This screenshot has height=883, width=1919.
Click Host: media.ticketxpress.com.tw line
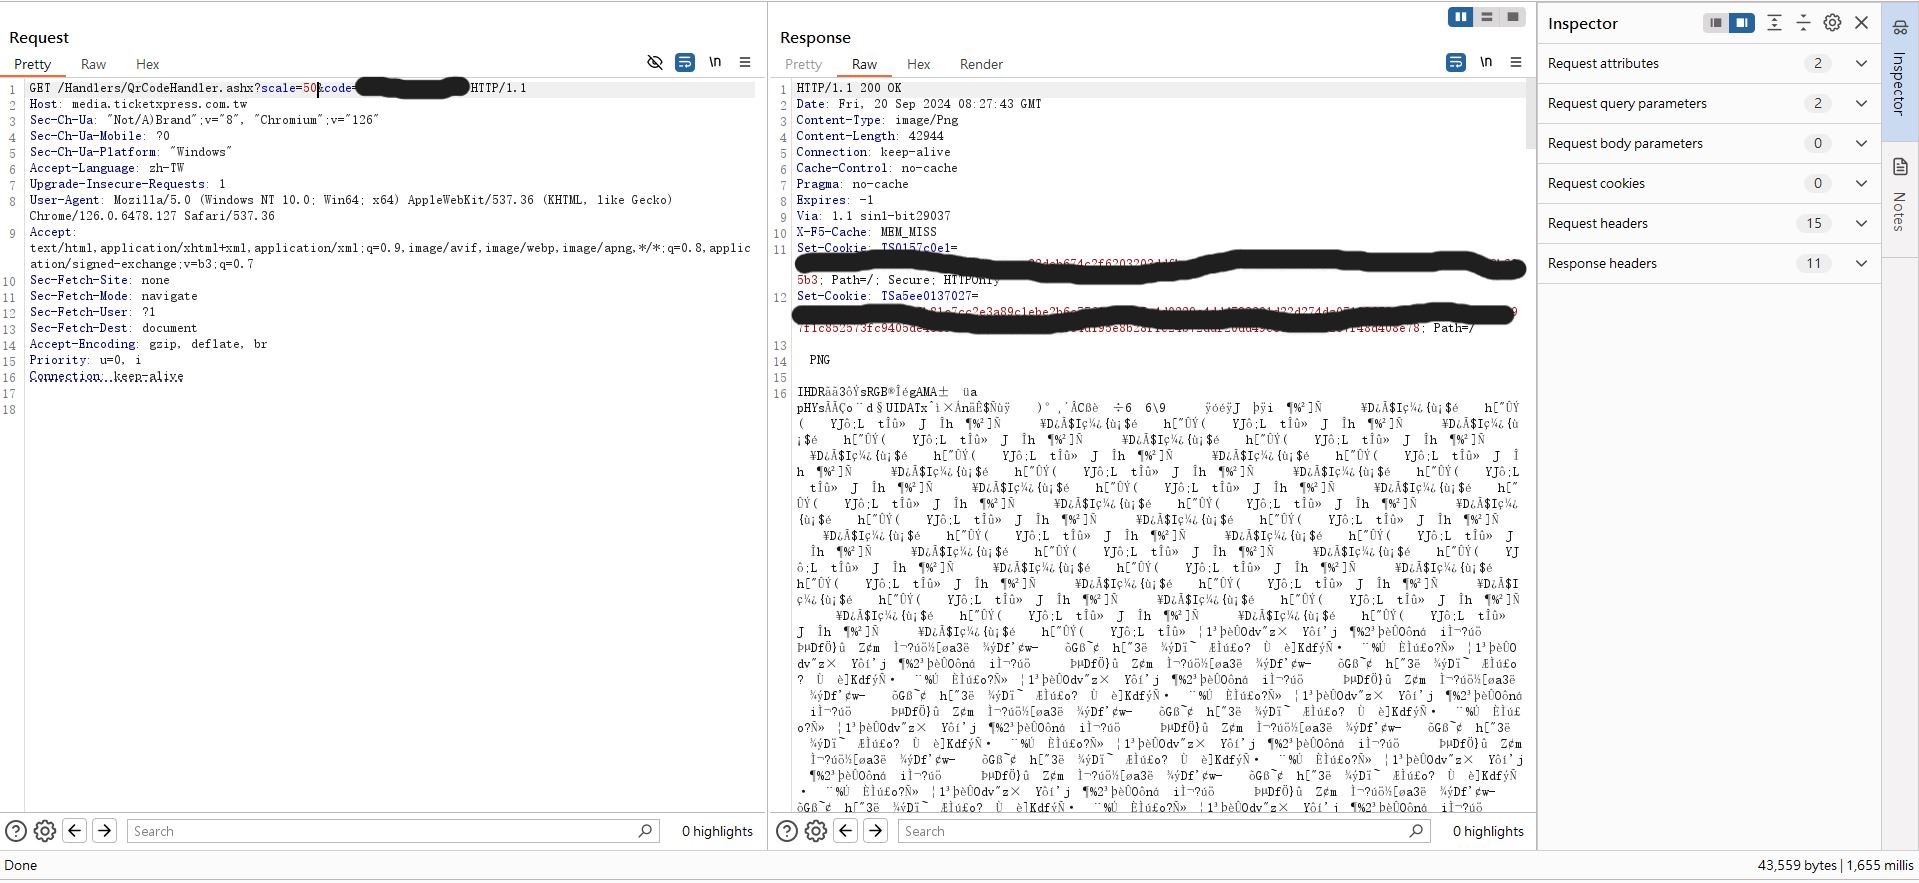click(138, 104)
